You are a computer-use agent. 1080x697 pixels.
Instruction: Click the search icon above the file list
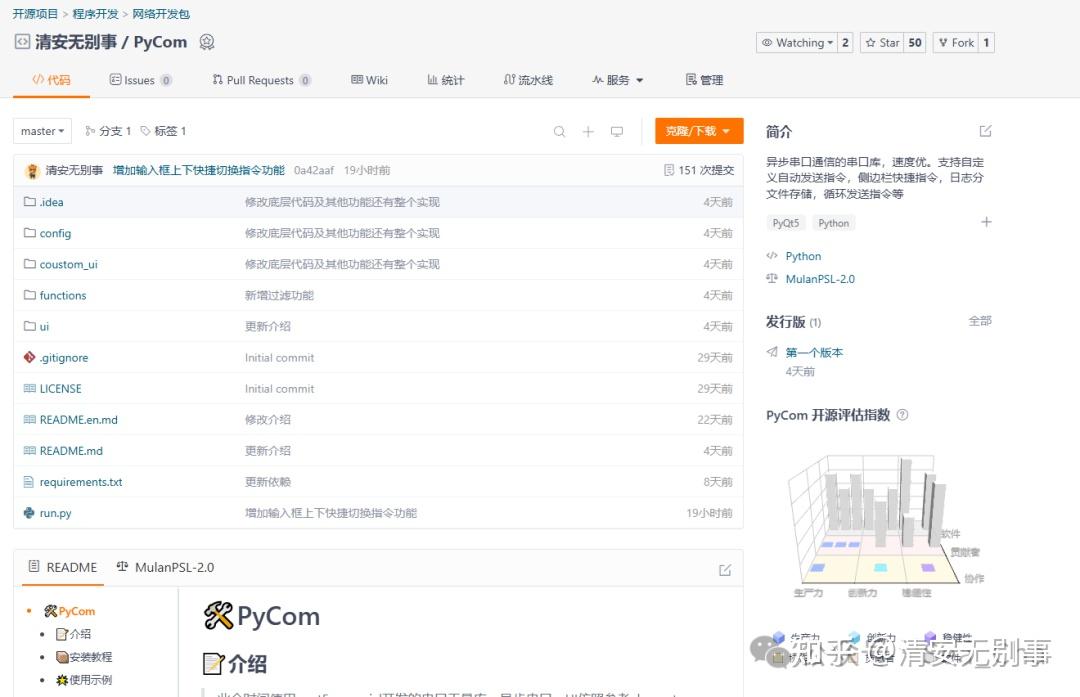point(559,131)
